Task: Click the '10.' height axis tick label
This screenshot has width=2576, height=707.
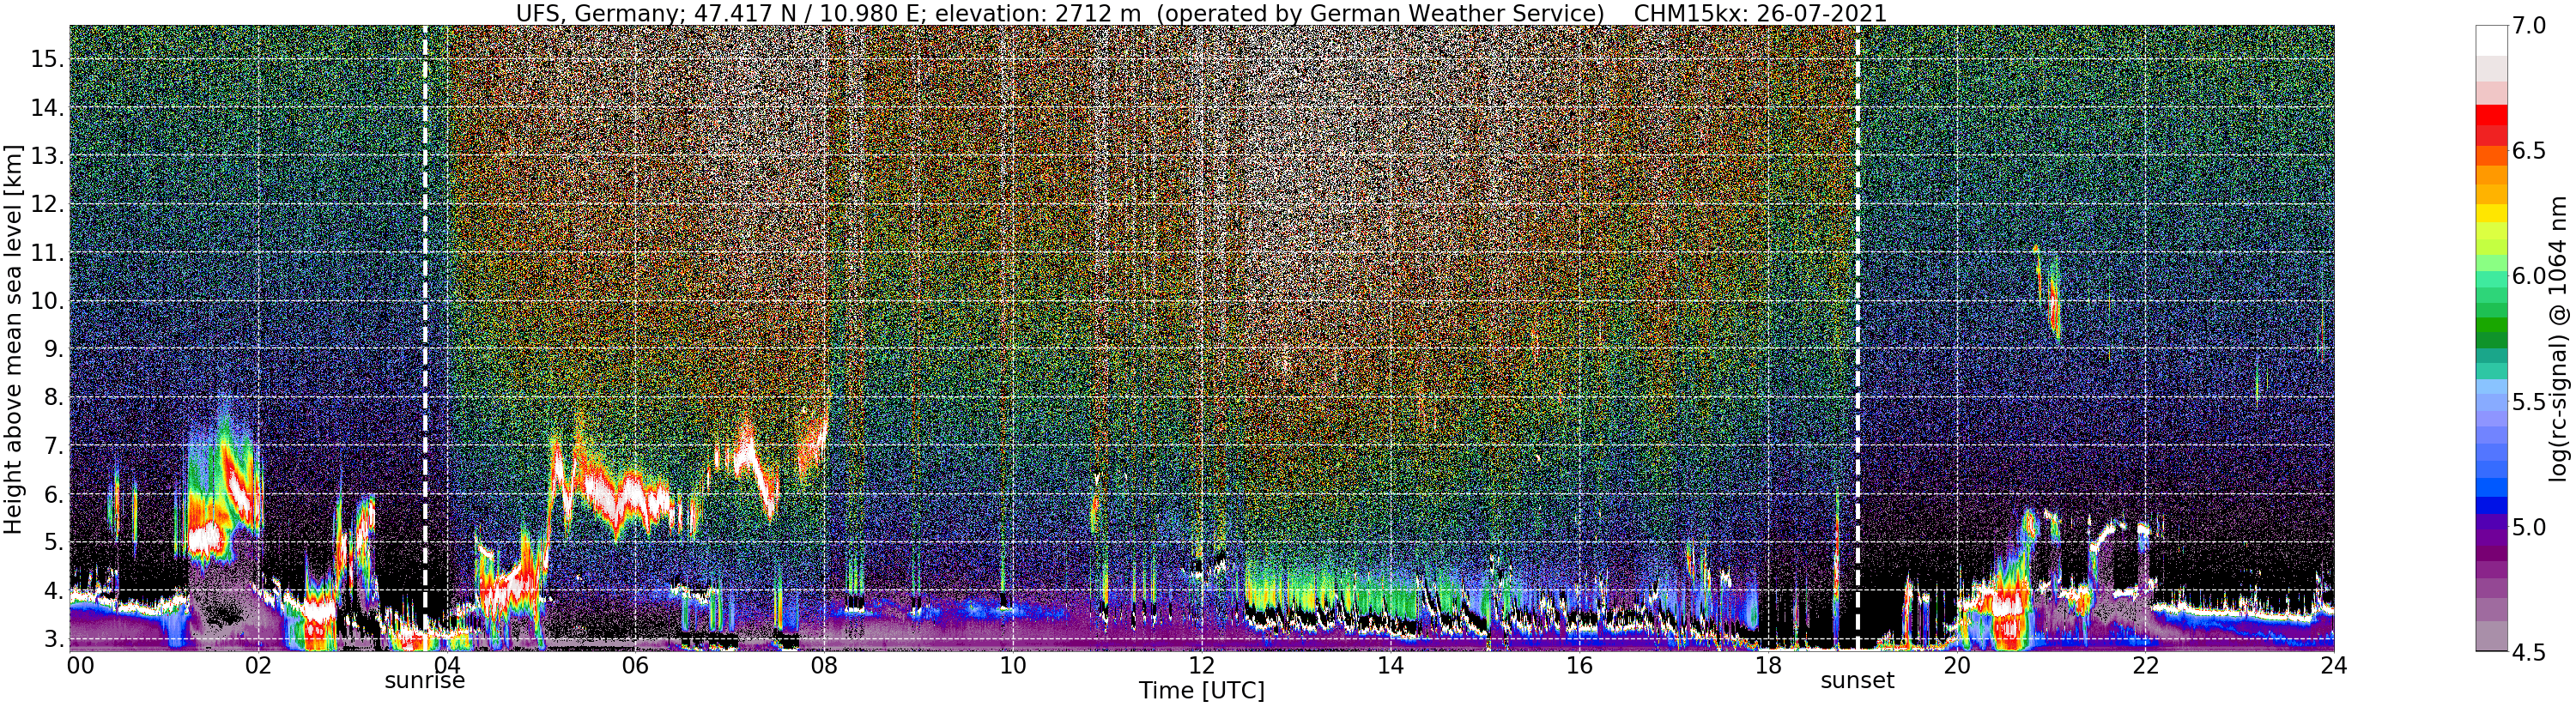Action: (x=46, y=301)
